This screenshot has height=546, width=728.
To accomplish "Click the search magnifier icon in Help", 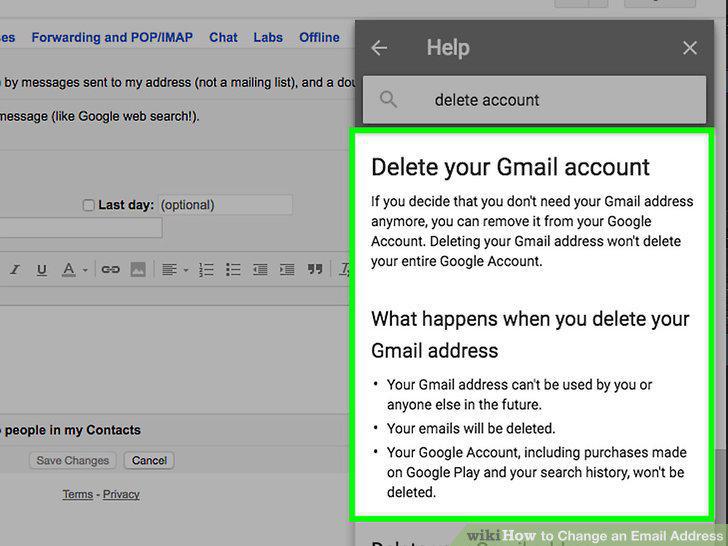I will 388,100.
